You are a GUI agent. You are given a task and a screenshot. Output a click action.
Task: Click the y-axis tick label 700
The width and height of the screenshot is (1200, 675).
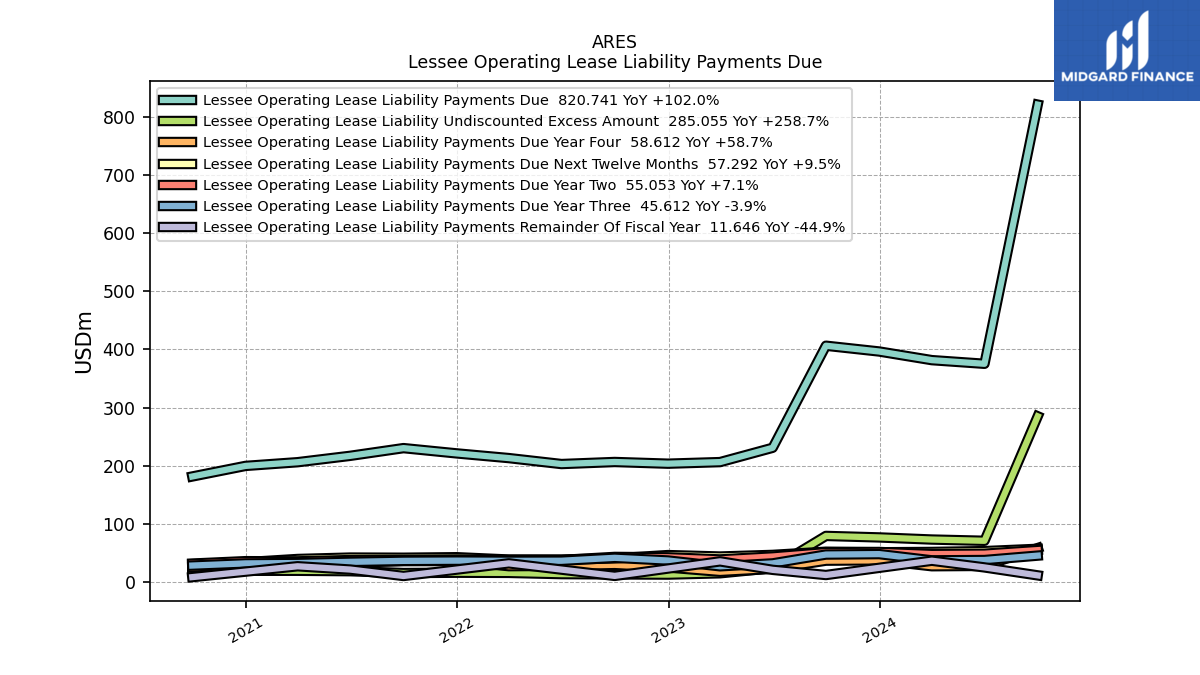coord(121,175)
